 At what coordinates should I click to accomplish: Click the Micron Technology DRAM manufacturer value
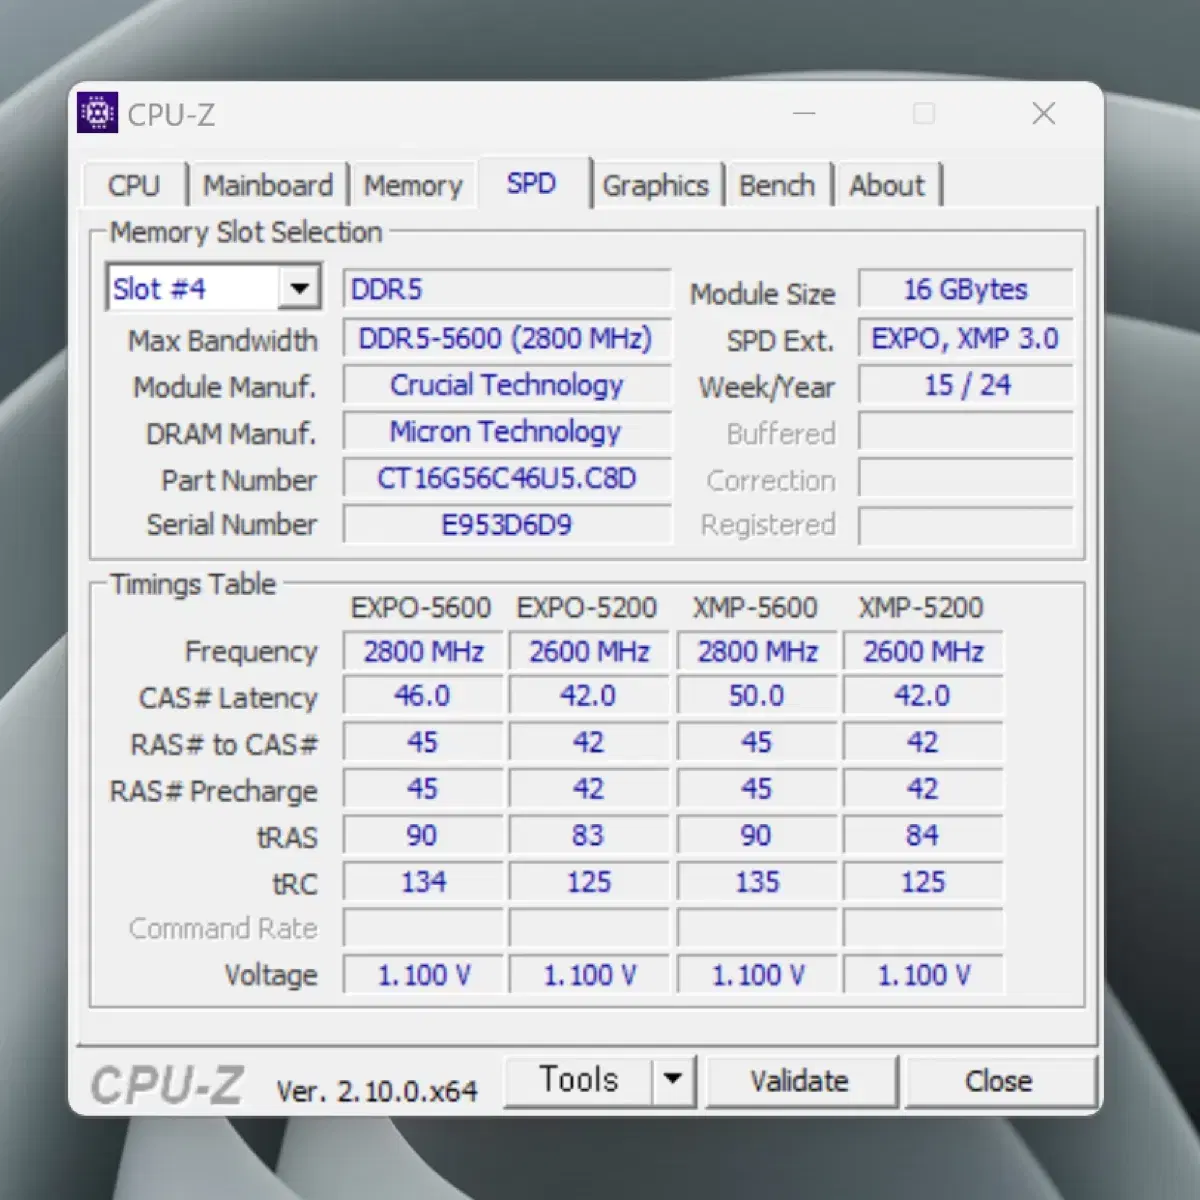(507, 432)
